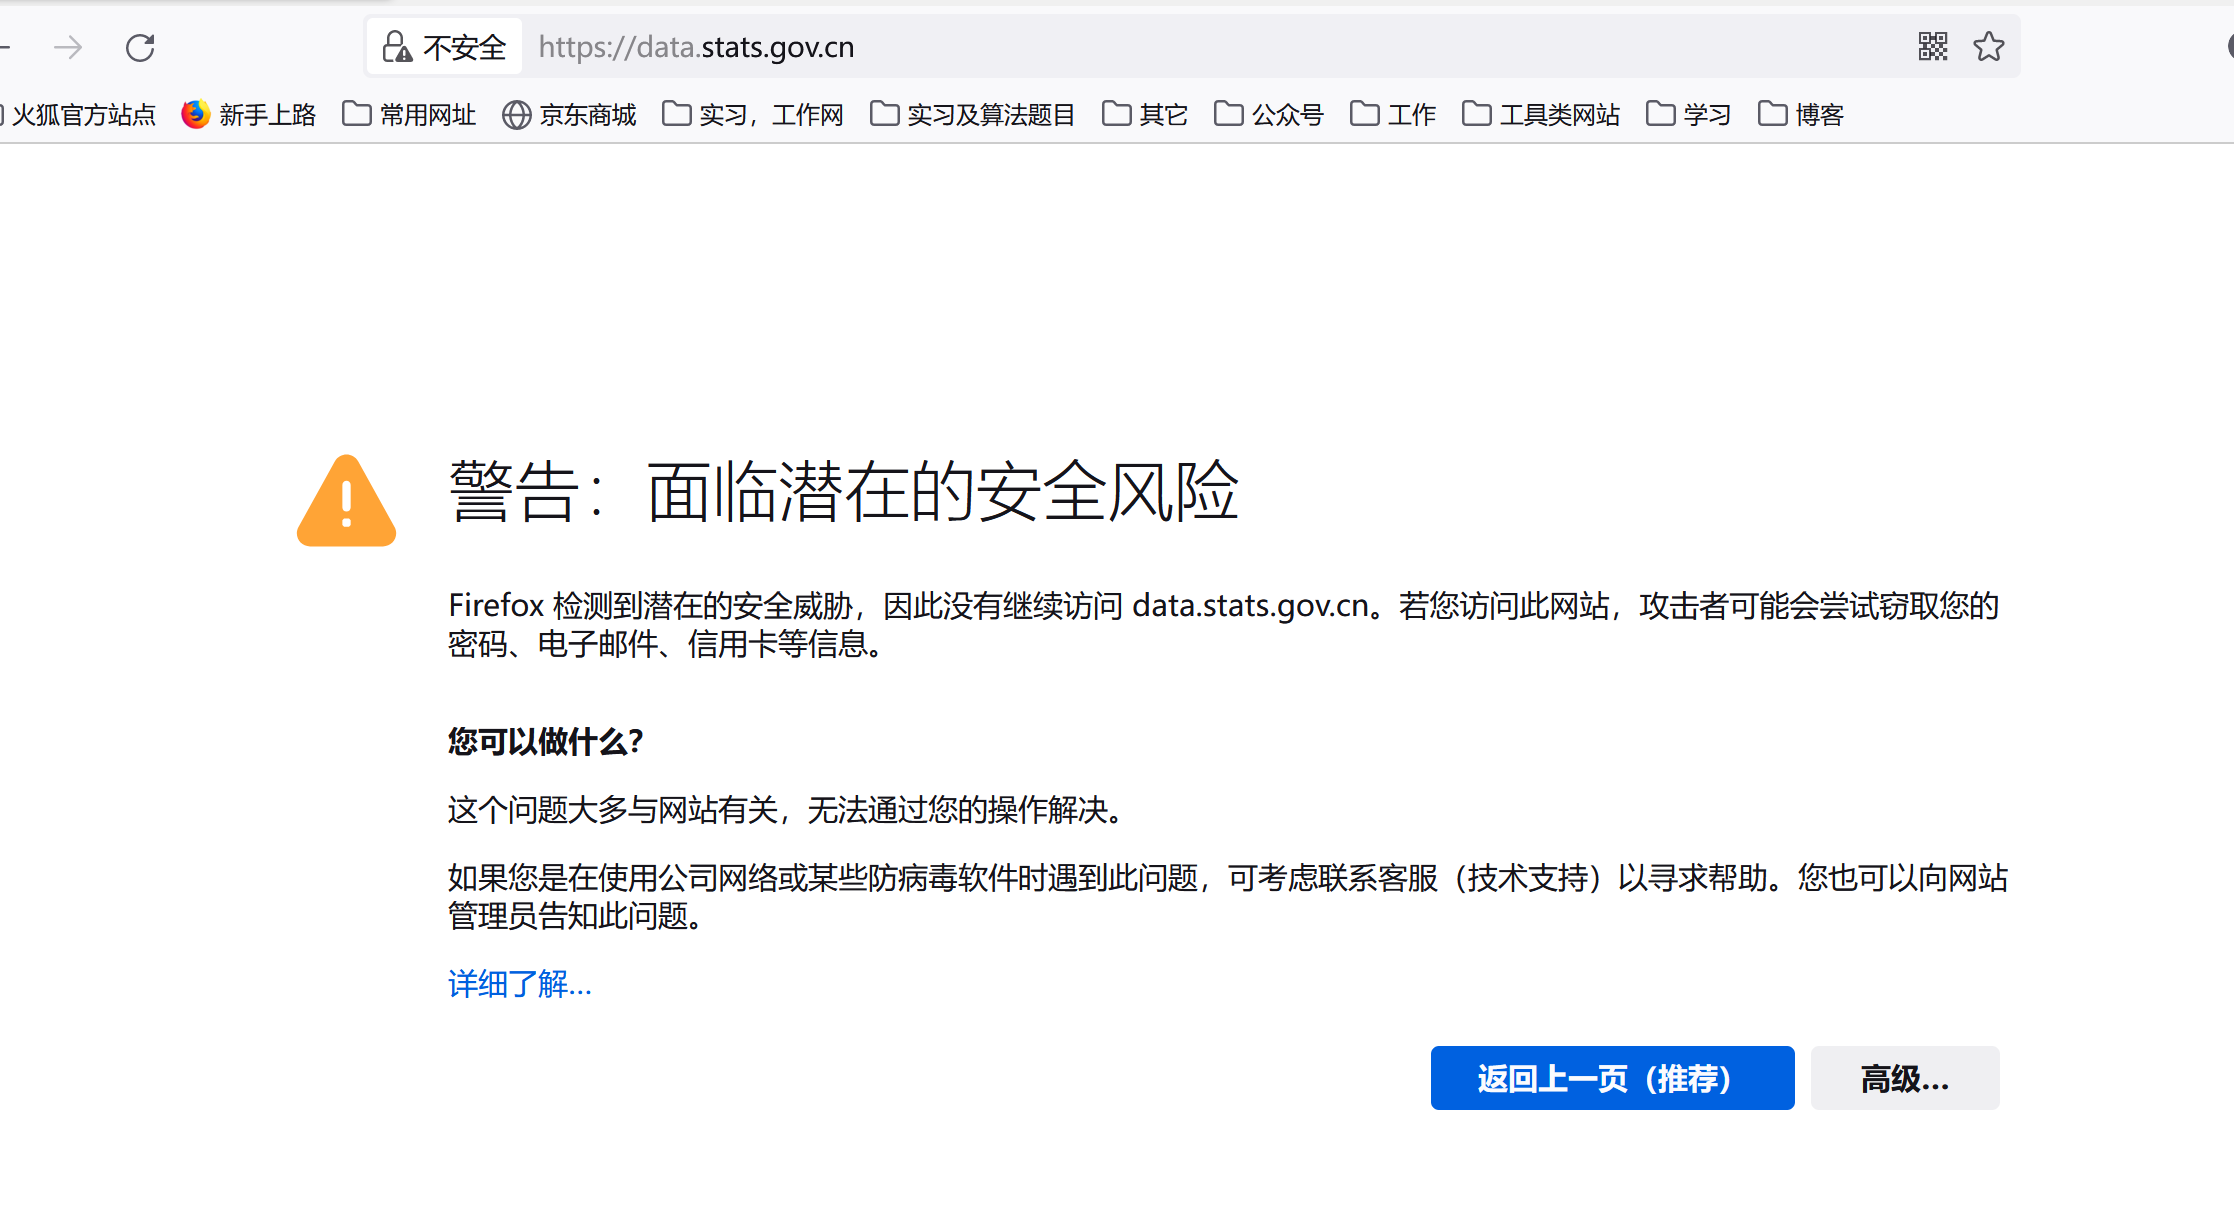Open the 新手上路 Firefox bookmark

click(249, 115)
